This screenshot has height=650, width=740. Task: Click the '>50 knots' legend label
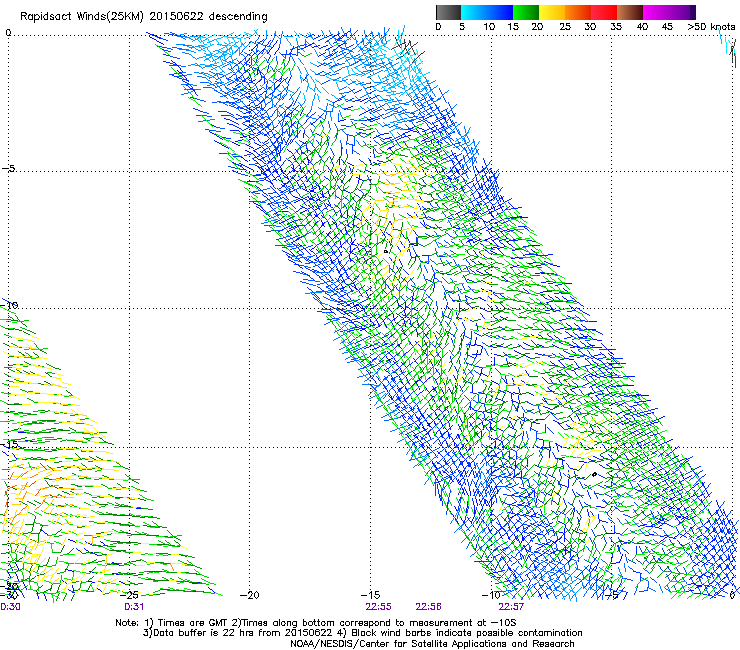coord(711,27)
